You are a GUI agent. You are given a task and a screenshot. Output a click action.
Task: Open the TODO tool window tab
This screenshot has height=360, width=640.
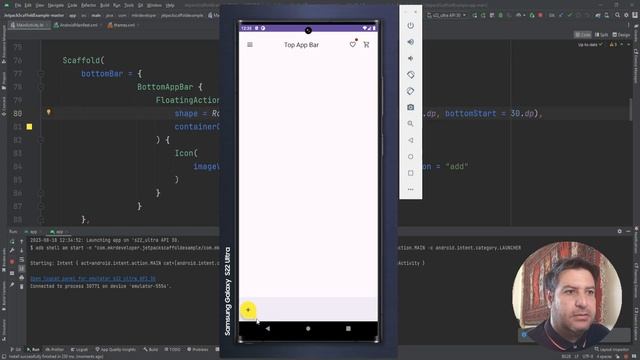173,349
